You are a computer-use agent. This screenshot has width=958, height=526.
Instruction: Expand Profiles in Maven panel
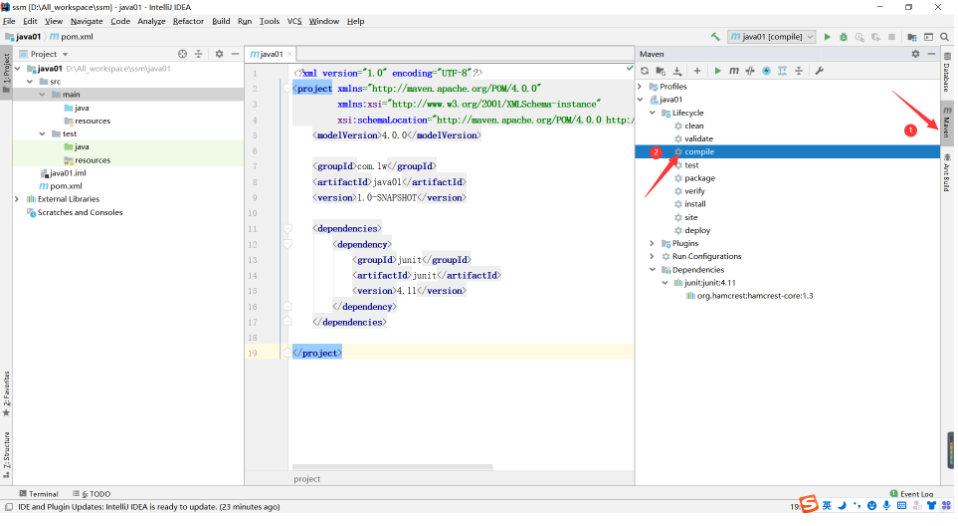[640, 87]
